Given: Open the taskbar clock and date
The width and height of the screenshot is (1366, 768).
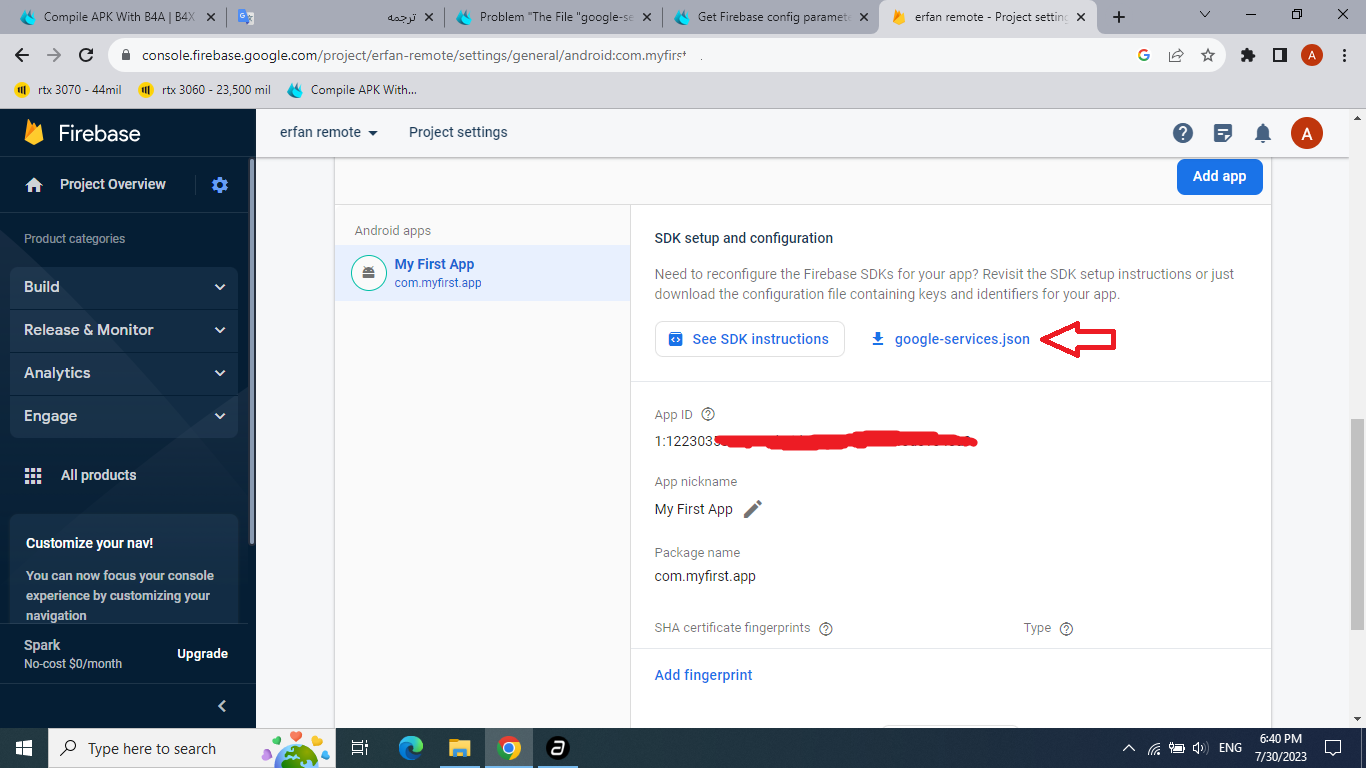Looking at the screenshot, I should (1280, 748).
